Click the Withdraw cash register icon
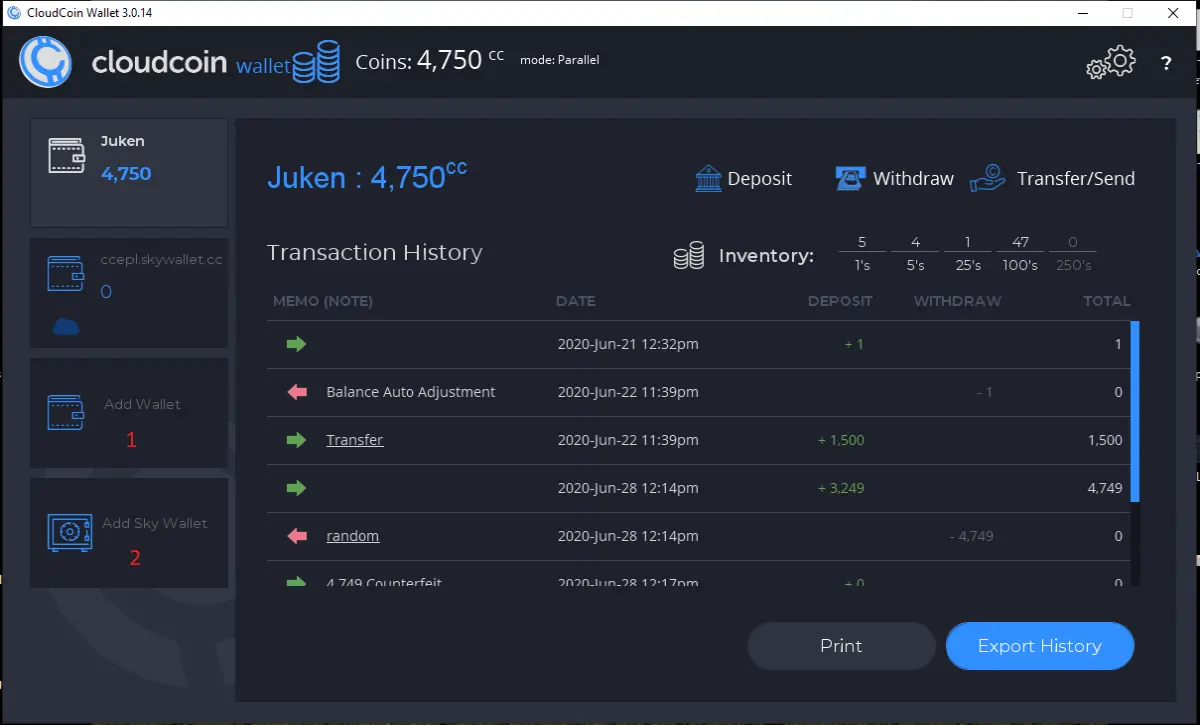 click(850, 179)
